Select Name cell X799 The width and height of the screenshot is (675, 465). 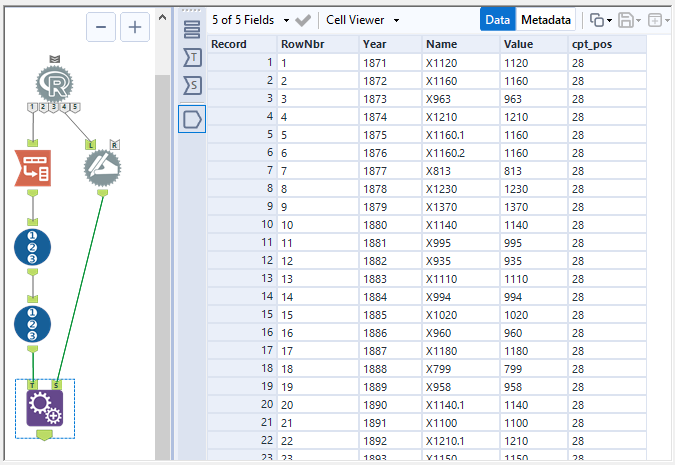click(461, 369)
